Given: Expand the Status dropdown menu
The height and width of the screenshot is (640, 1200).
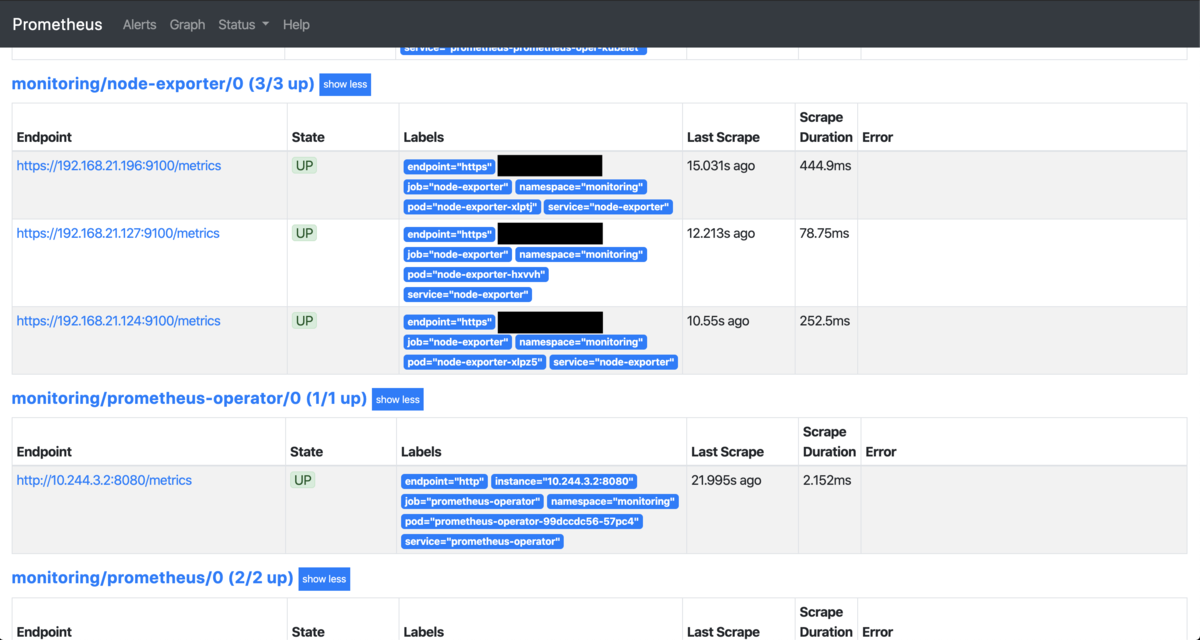Looking at the screenshot, I should click(x=243, y=24).
